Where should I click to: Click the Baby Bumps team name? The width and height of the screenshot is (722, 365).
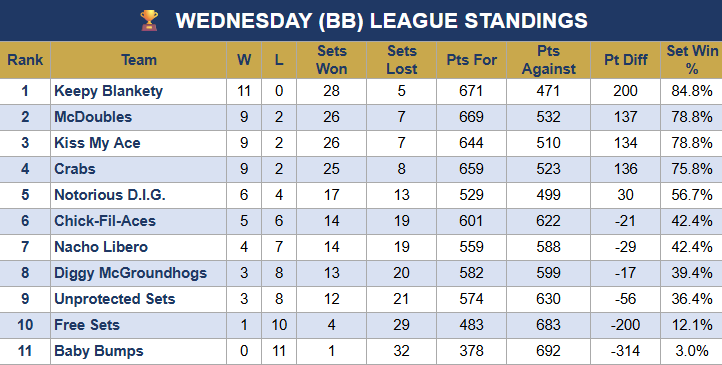point(99,351)
